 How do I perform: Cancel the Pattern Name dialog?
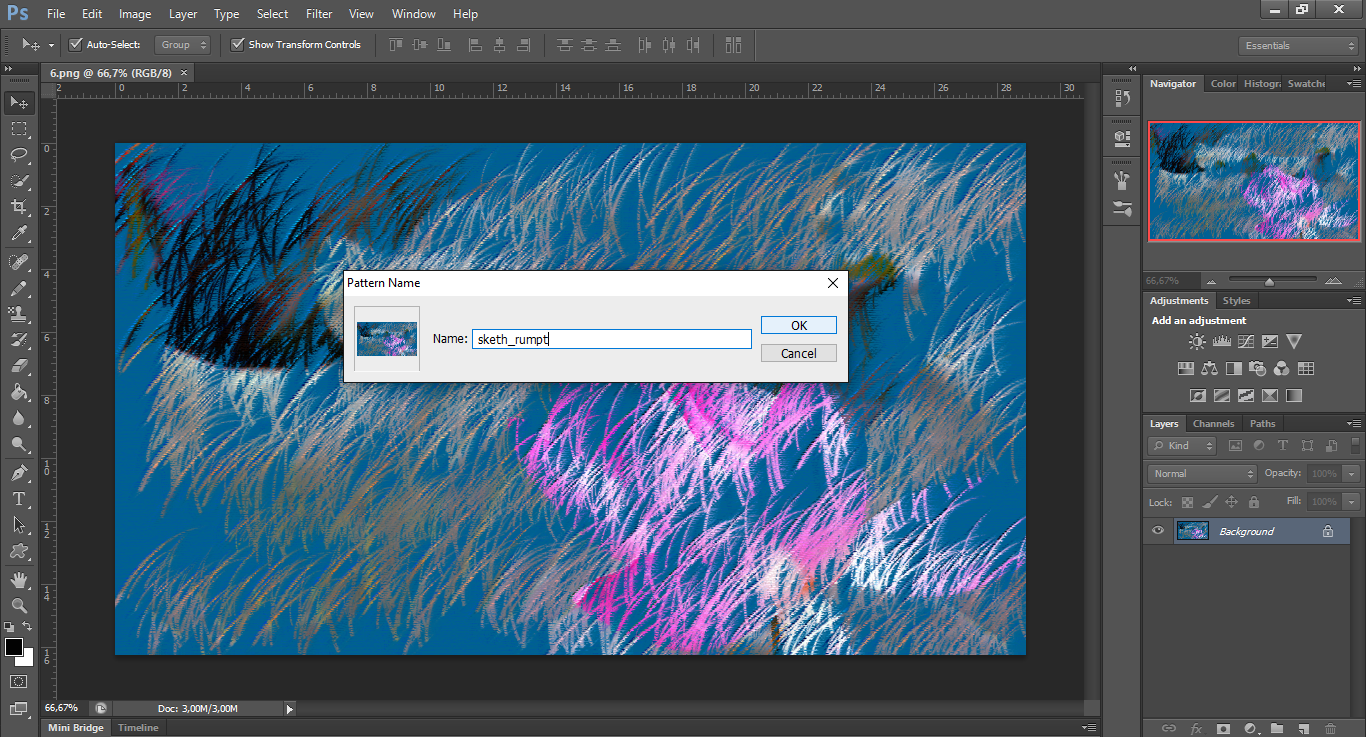coord(798,352)
